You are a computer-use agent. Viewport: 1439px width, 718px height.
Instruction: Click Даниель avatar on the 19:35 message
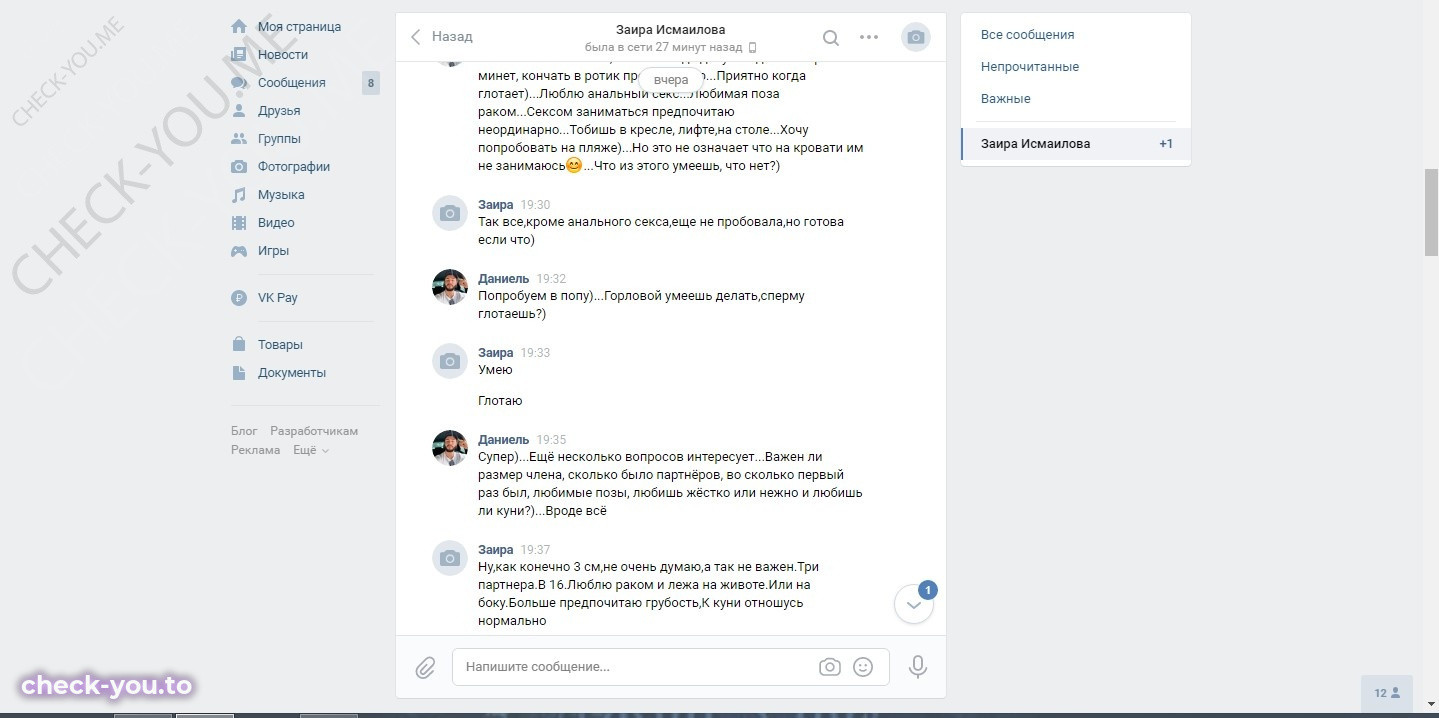(450, 448)
